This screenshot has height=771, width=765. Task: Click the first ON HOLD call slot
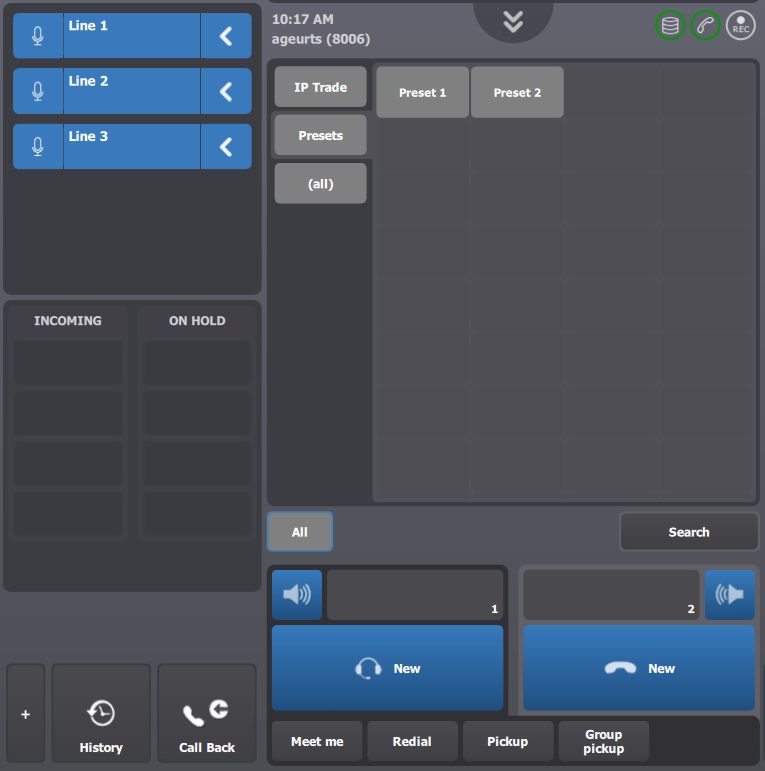click(x=197, y=362)
